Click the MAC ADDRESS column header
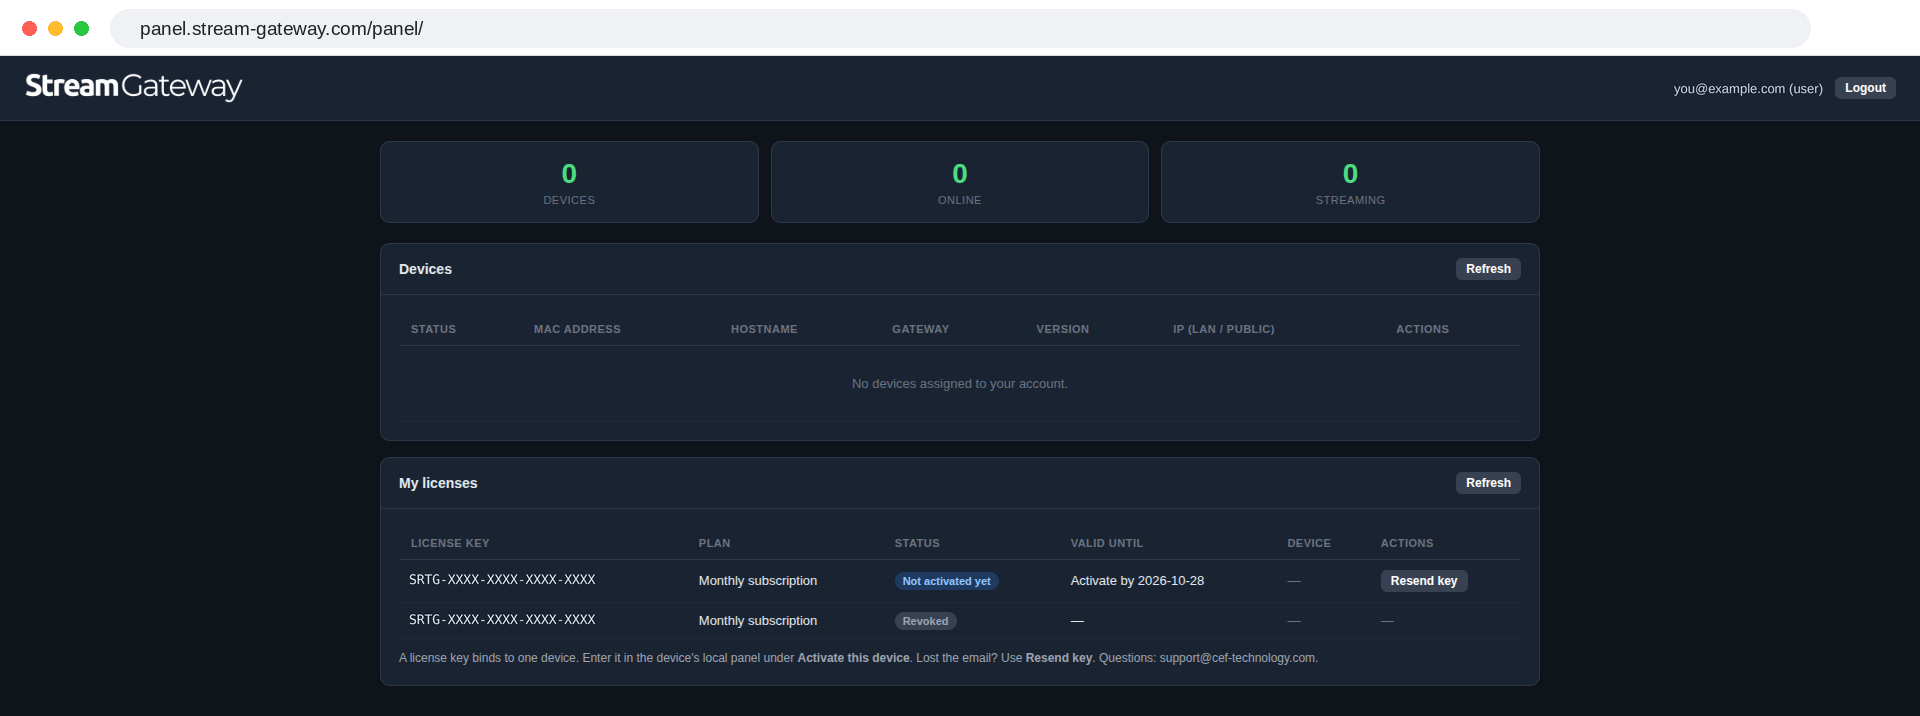 click(x=577, y=329)
